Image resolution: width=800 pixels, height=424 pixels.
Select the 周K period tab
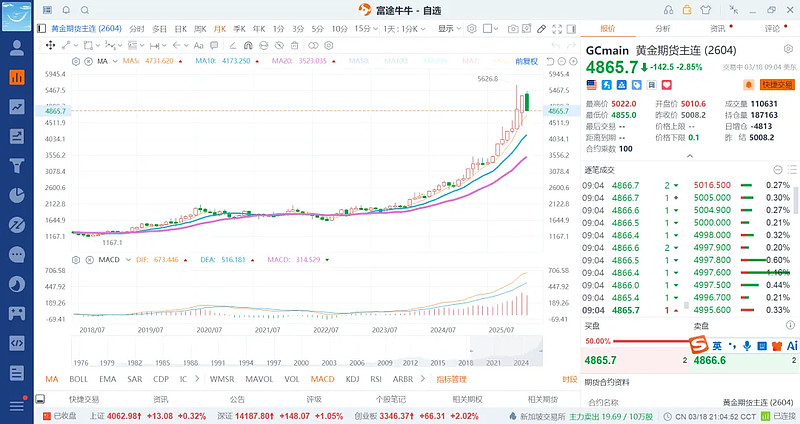pos(201,29)
